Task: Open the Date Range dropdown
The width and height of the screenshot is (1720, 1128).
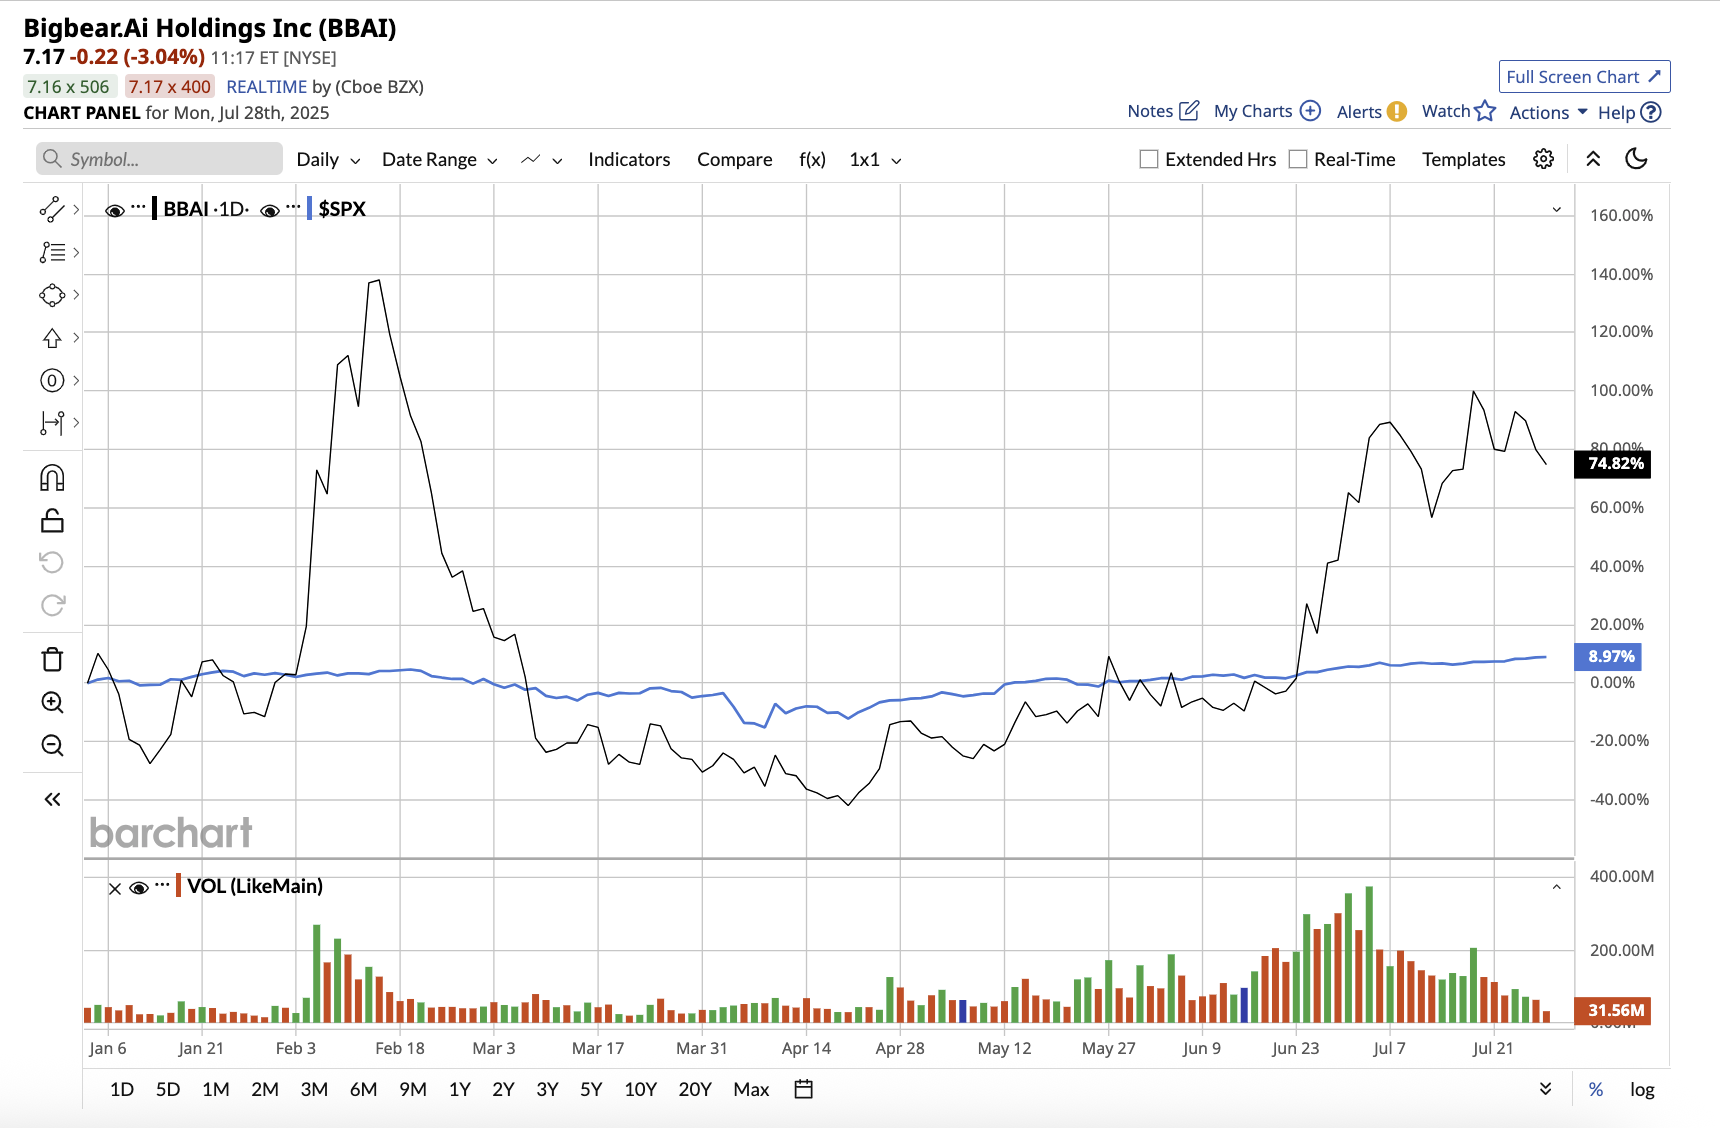Action: [x=439, y=159]
